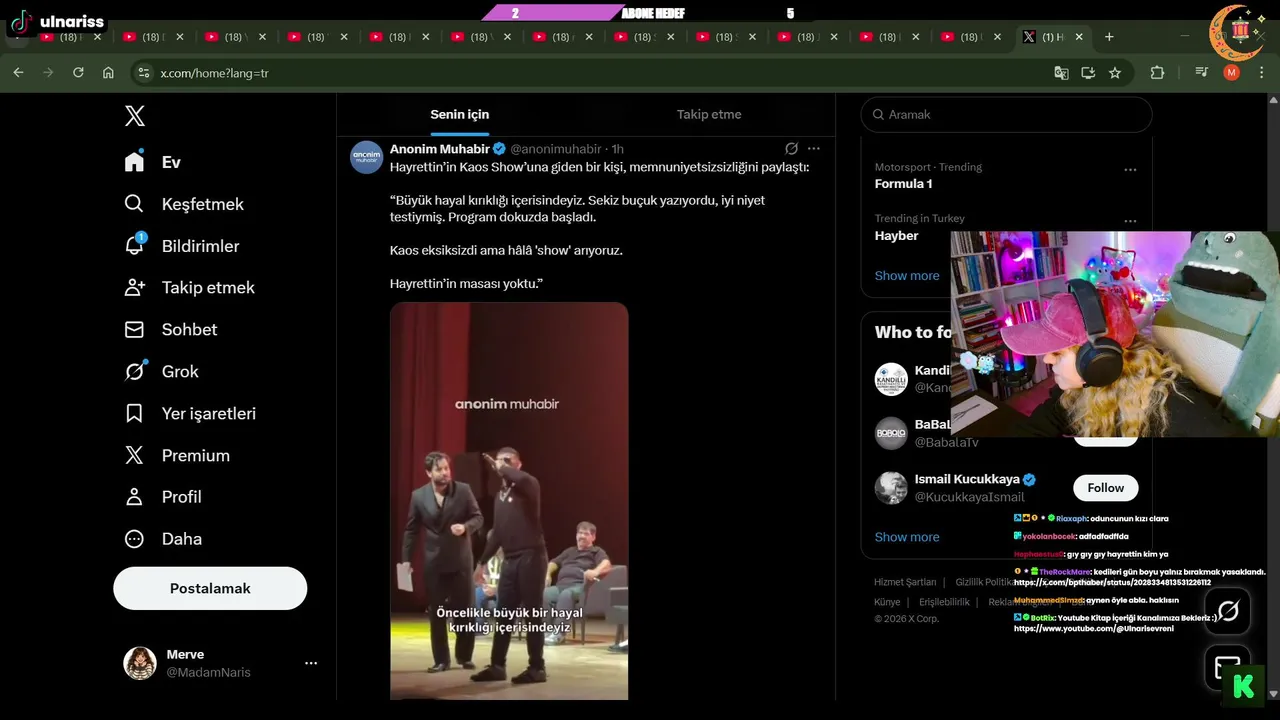The width and height of the screenshot is (1280, 720).
Task: Click the X logo in the sidebar
Action: point(135,115)
